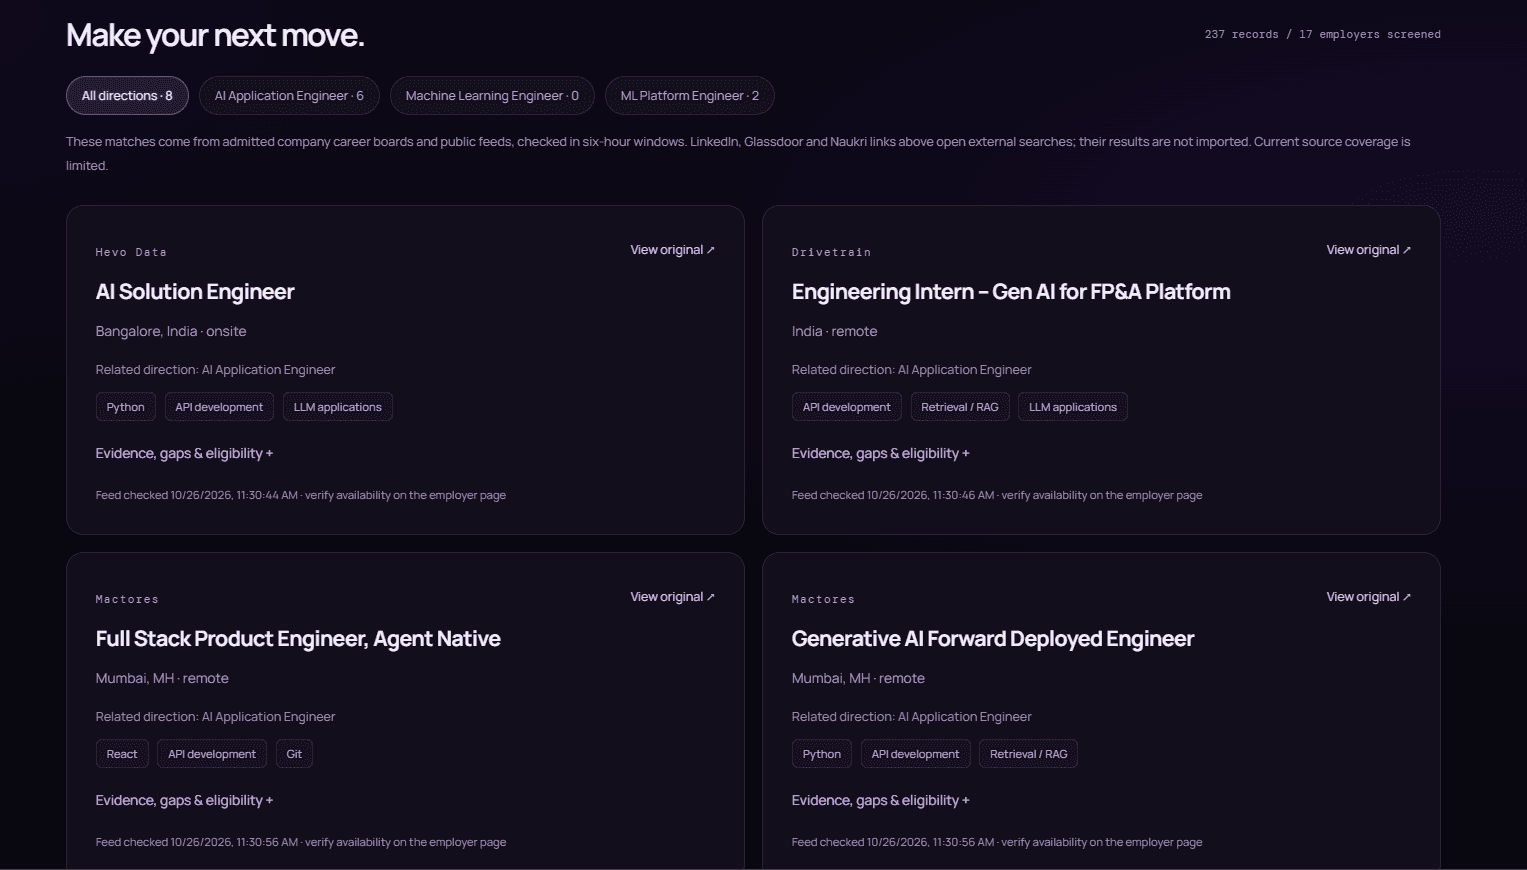Click Mumbai, MH · remote under Full Stack Product Engineer

tap(162, 678)
